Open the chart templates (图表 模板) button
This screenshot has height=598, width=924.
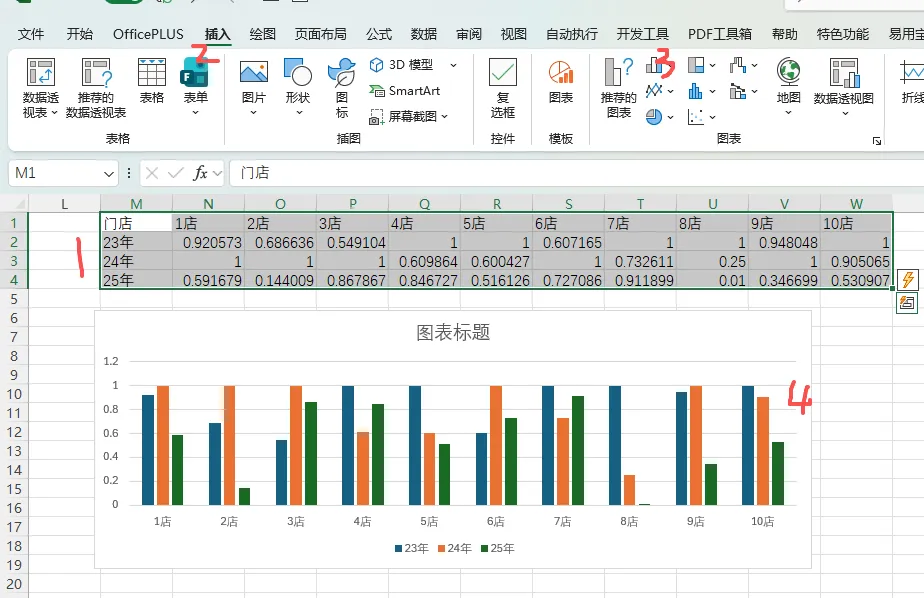pyautogui.click(x=560, y=81)
